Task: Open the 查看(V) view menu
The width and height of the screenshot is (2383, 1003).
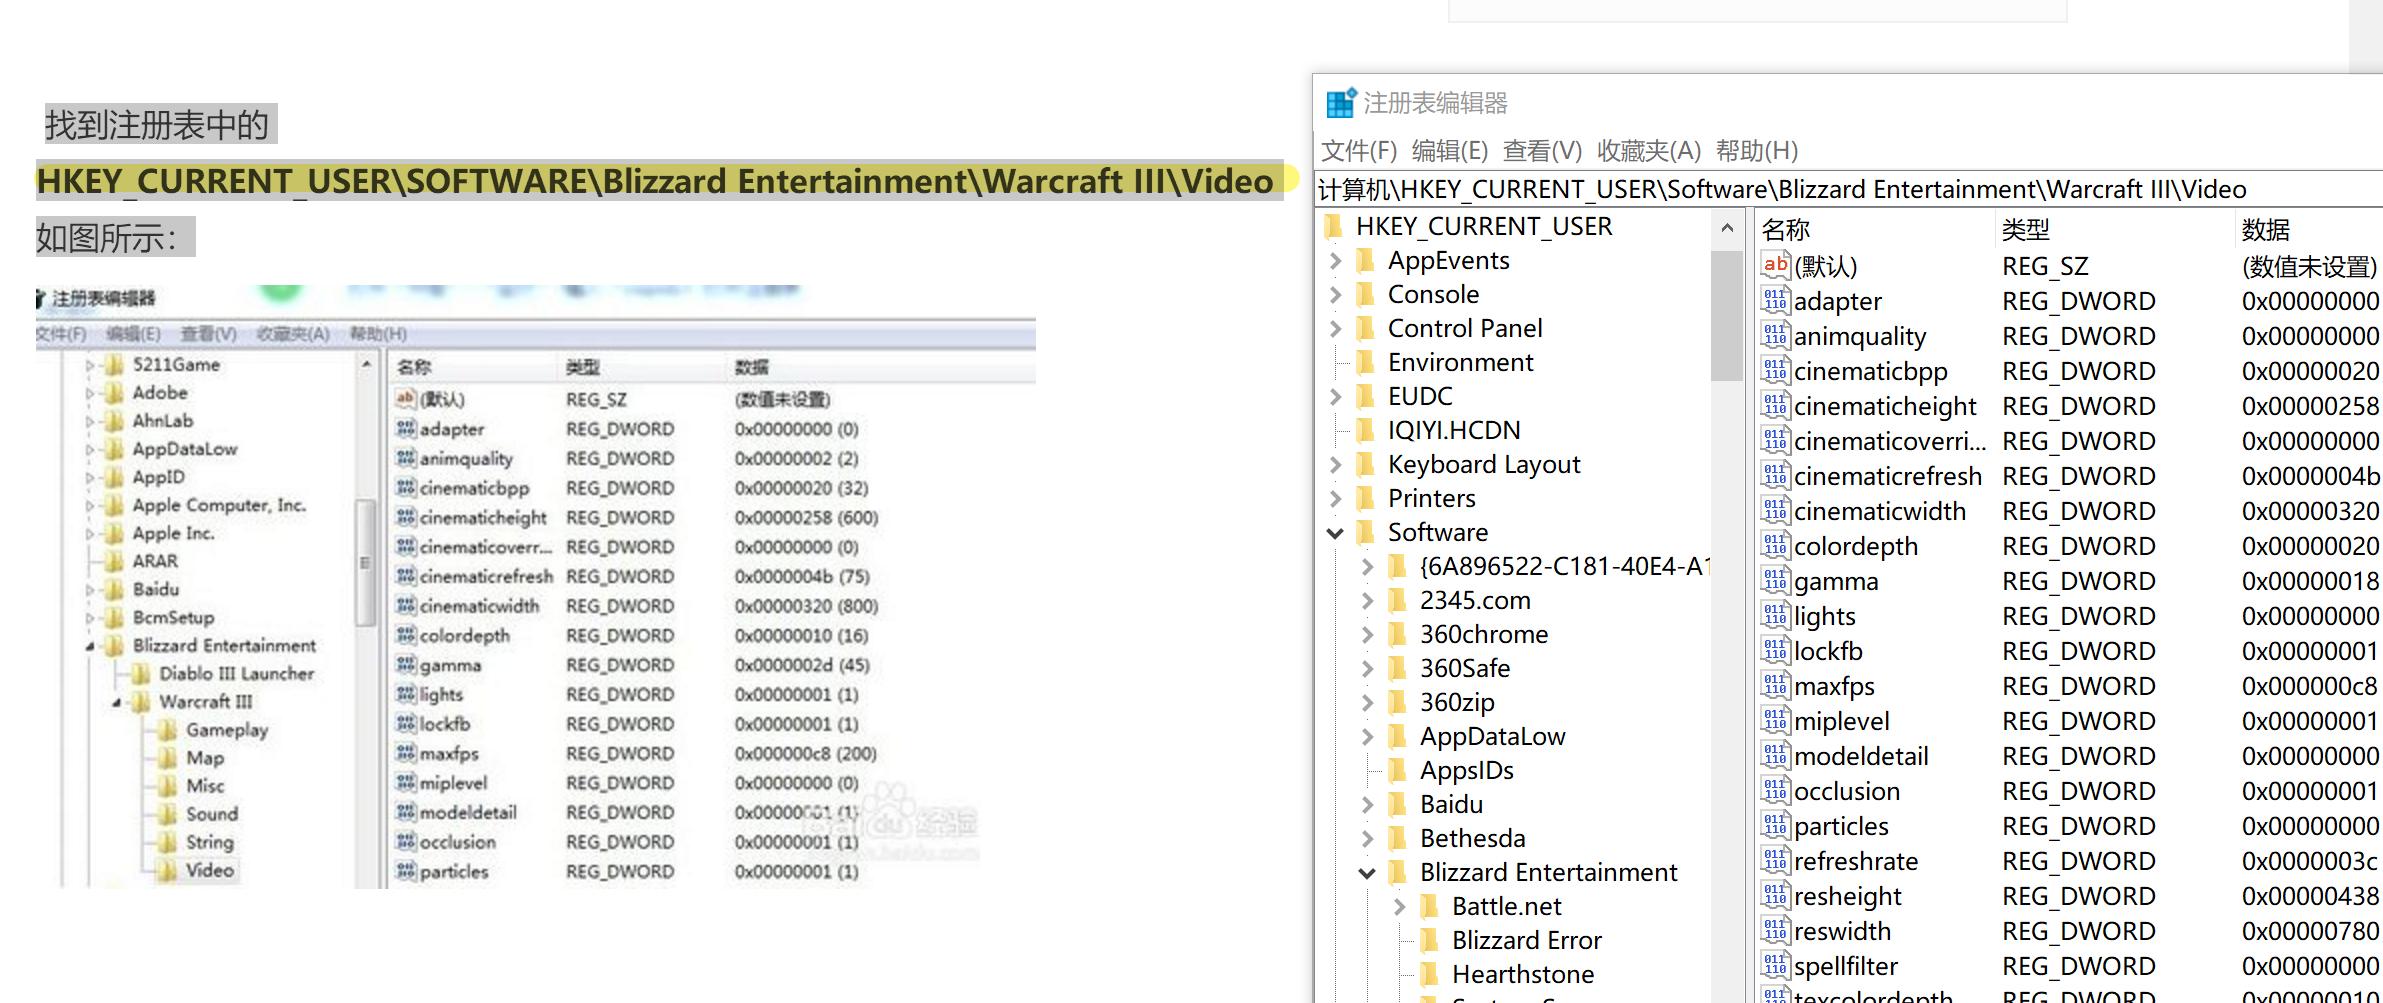Action: tap(1541, 151)
